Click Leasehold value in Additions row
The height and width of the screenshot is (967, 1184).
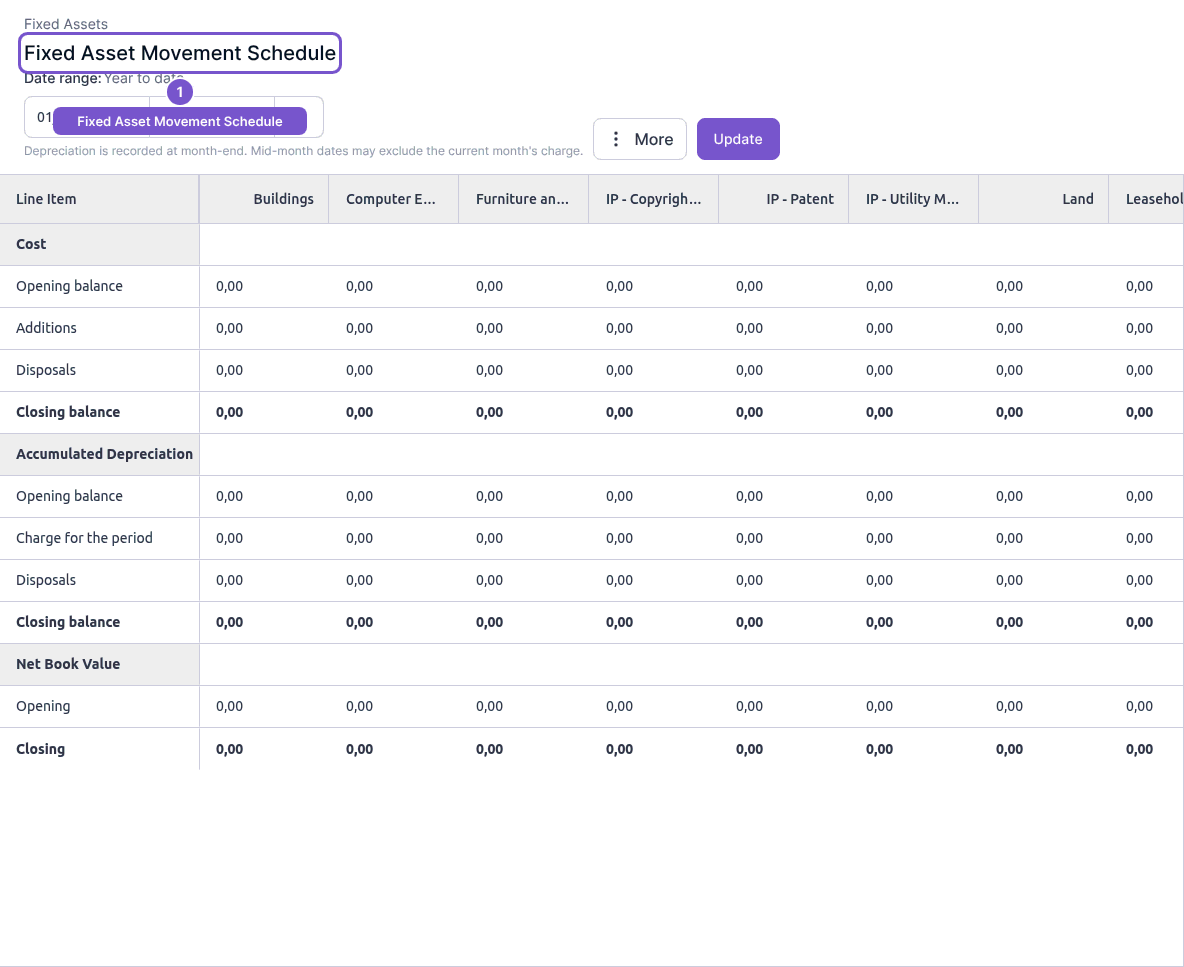point(1139,328)
